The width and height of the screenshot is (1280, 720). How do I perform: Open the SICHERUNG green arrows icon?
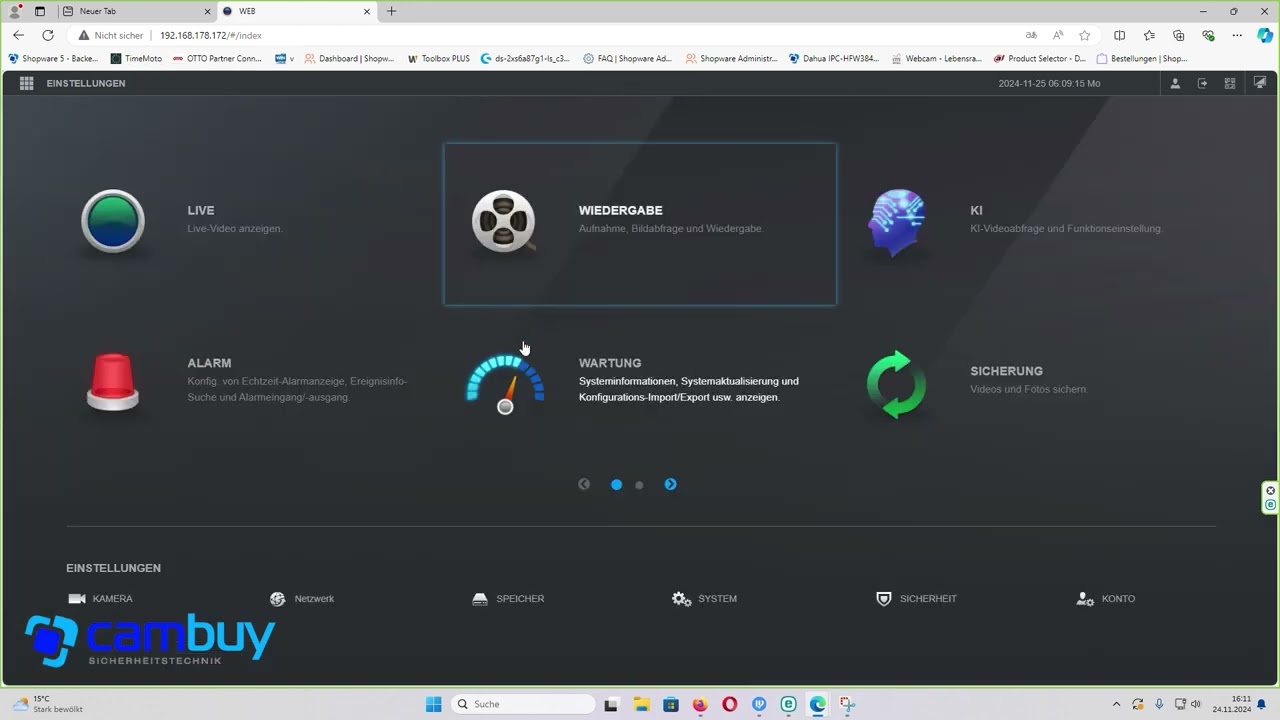click(x=896, y=384)
